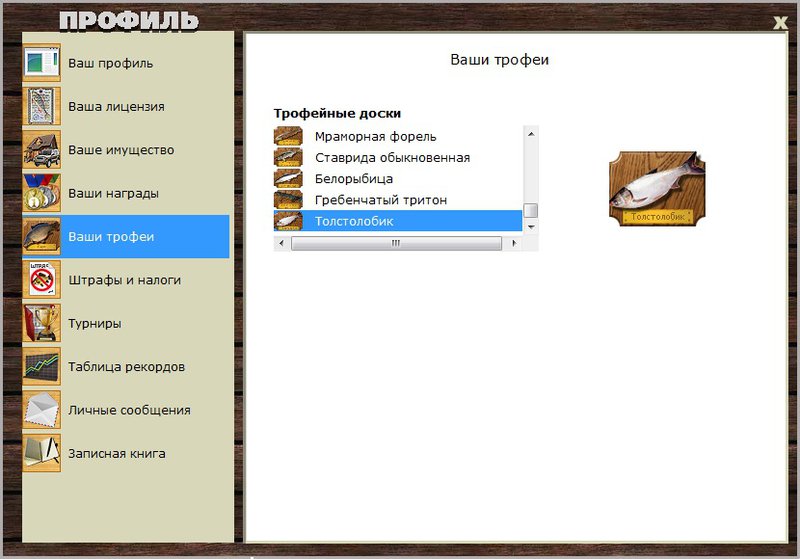Close the Профиль window with X
Image resolution: width=800 pixels, height=559 pixels.
[780, 22]
